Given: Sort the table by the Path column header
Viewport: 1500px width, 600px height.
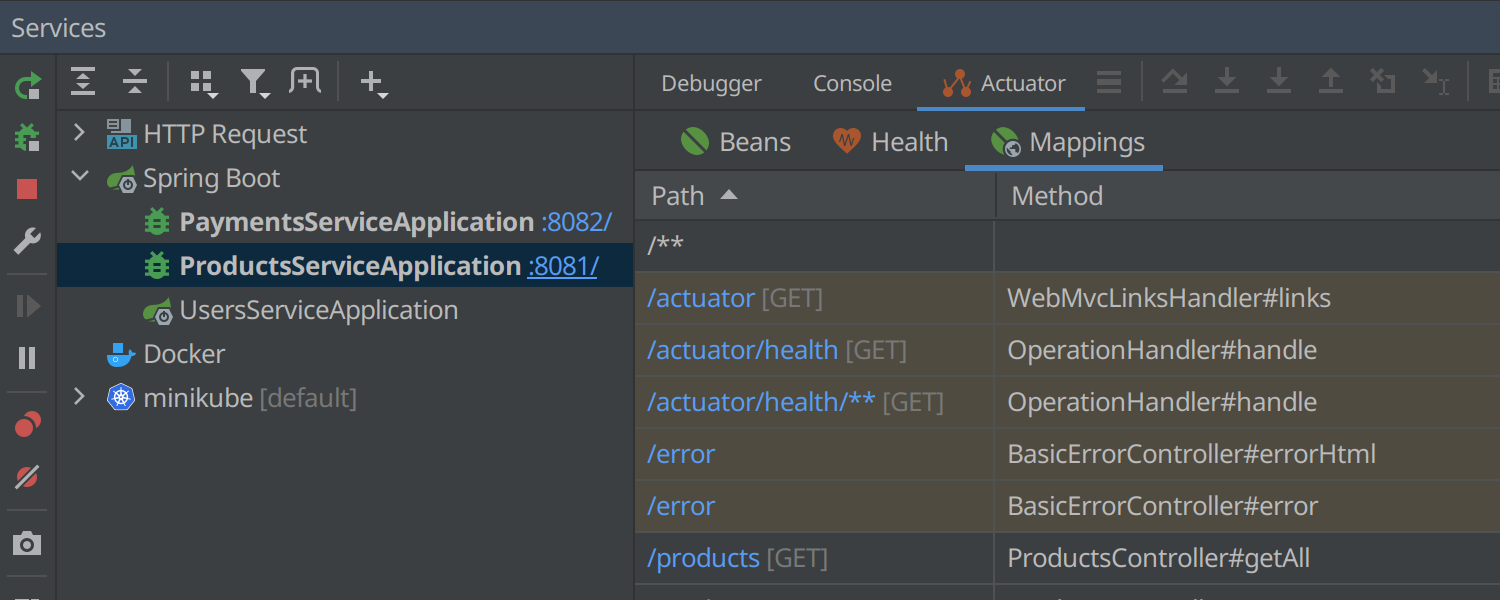Looking at the screenshot, I should coord(815,196).
